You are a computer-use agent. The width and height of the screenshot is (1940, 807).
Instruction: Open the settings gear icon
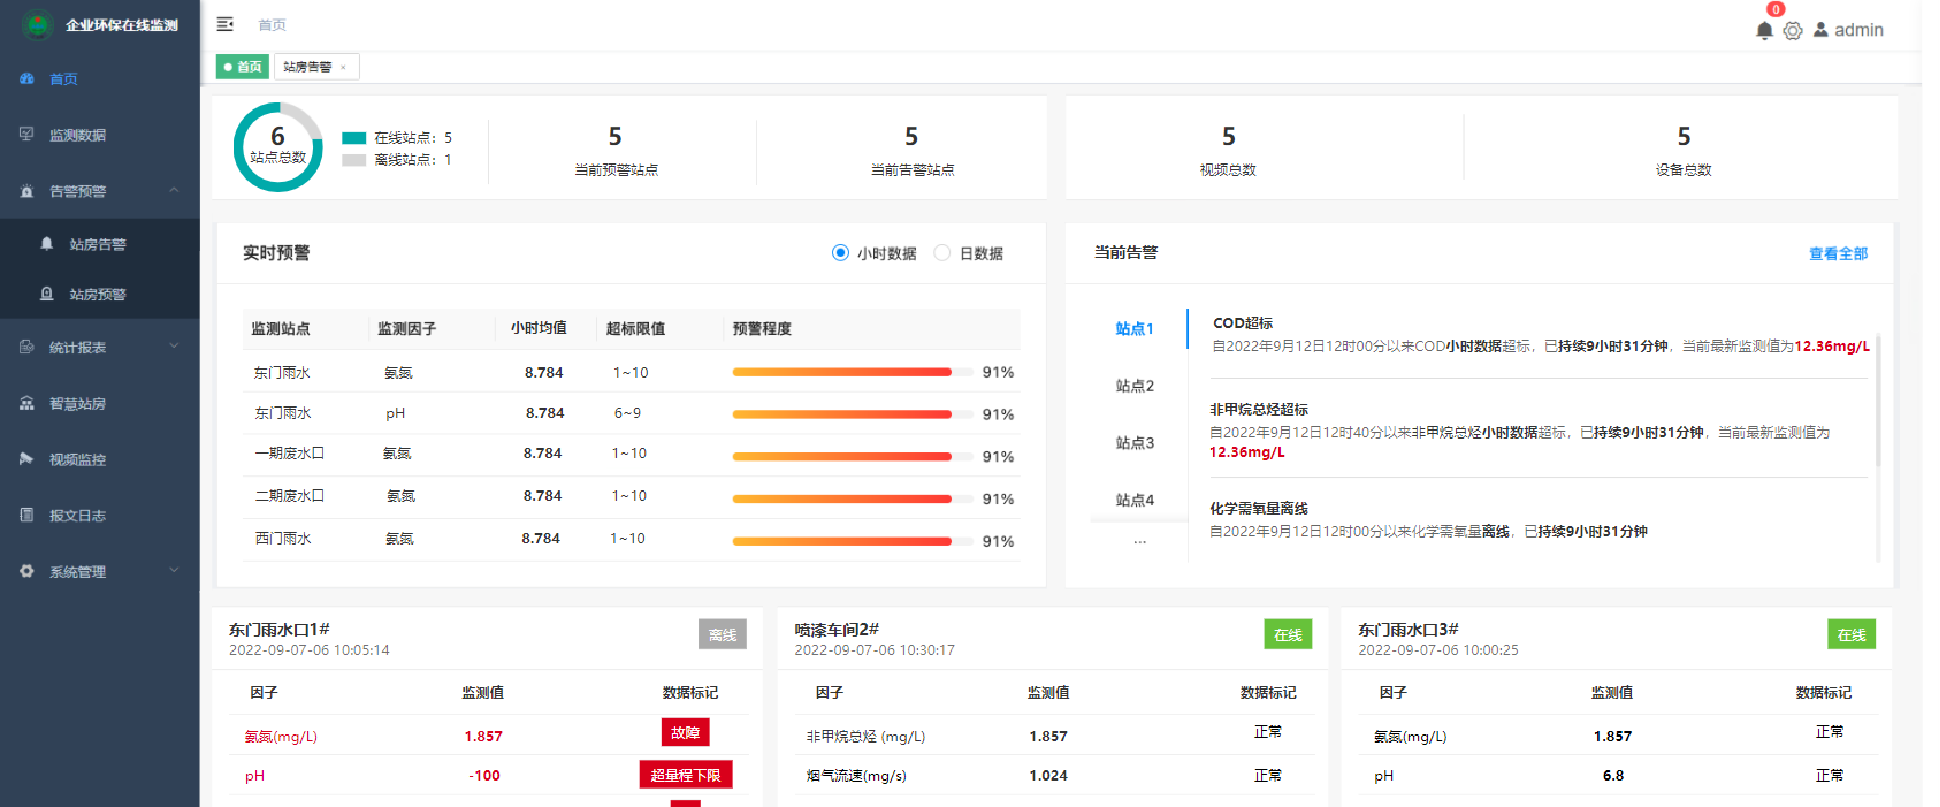(x=1793, y=31)
